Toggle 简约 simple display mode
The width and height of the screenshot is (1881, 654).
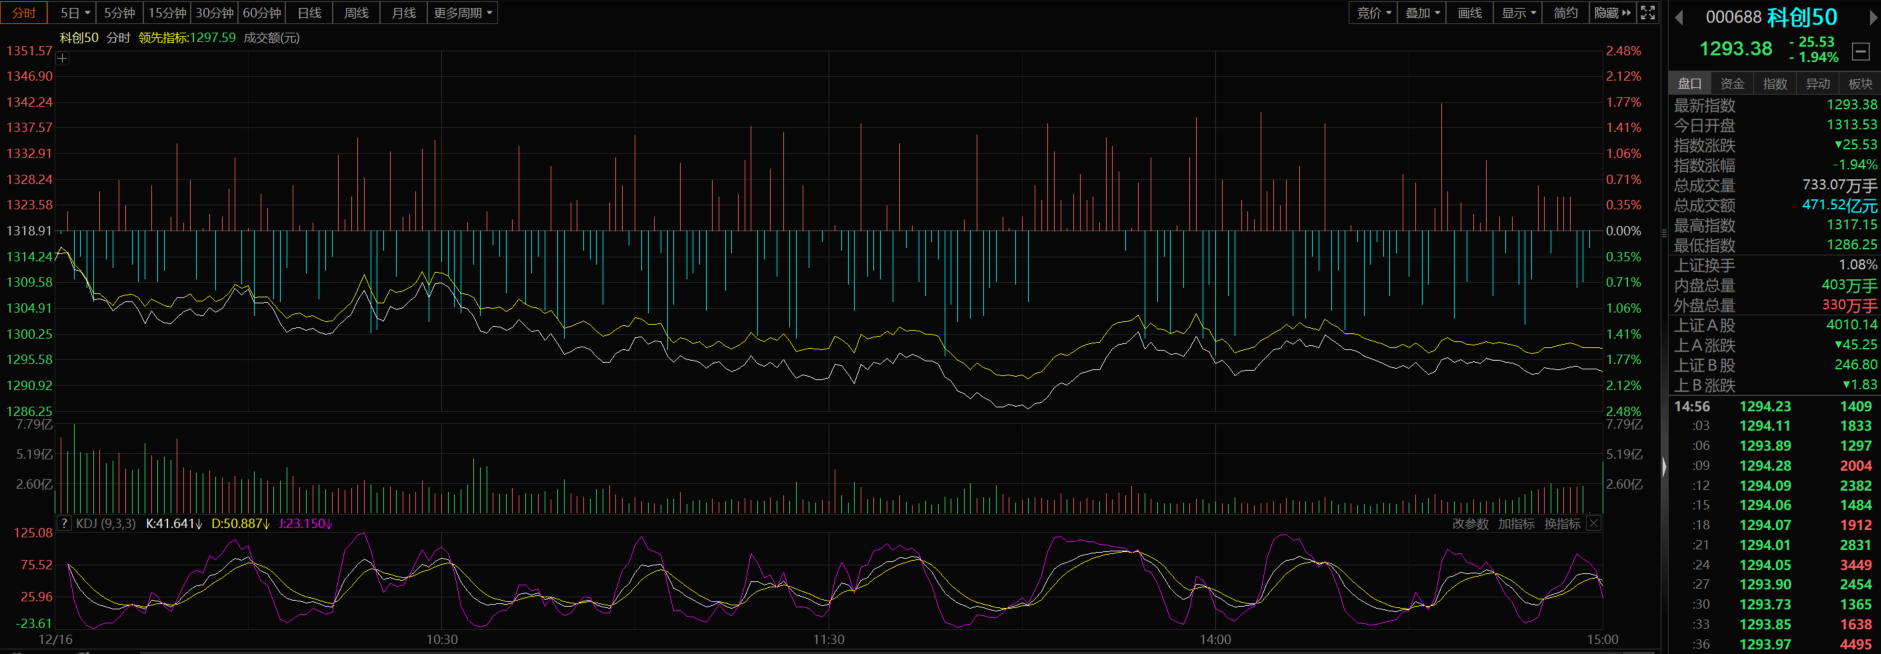(1565, 13)
